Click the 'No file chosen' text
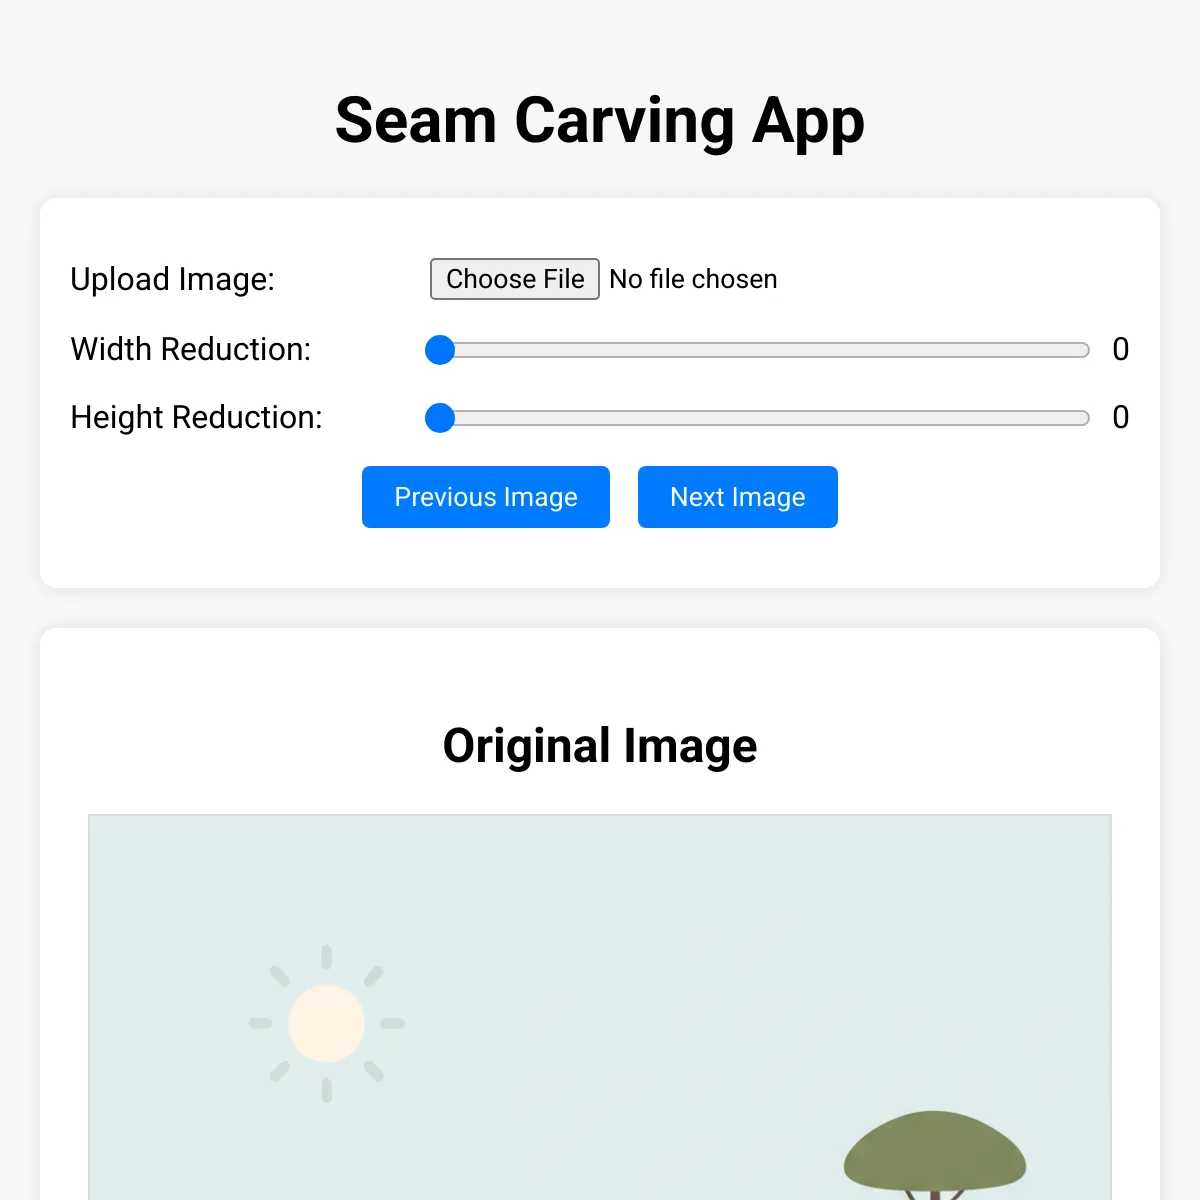The width and height of the screenshot is (1200, 1200). click(x=693, y=279)
